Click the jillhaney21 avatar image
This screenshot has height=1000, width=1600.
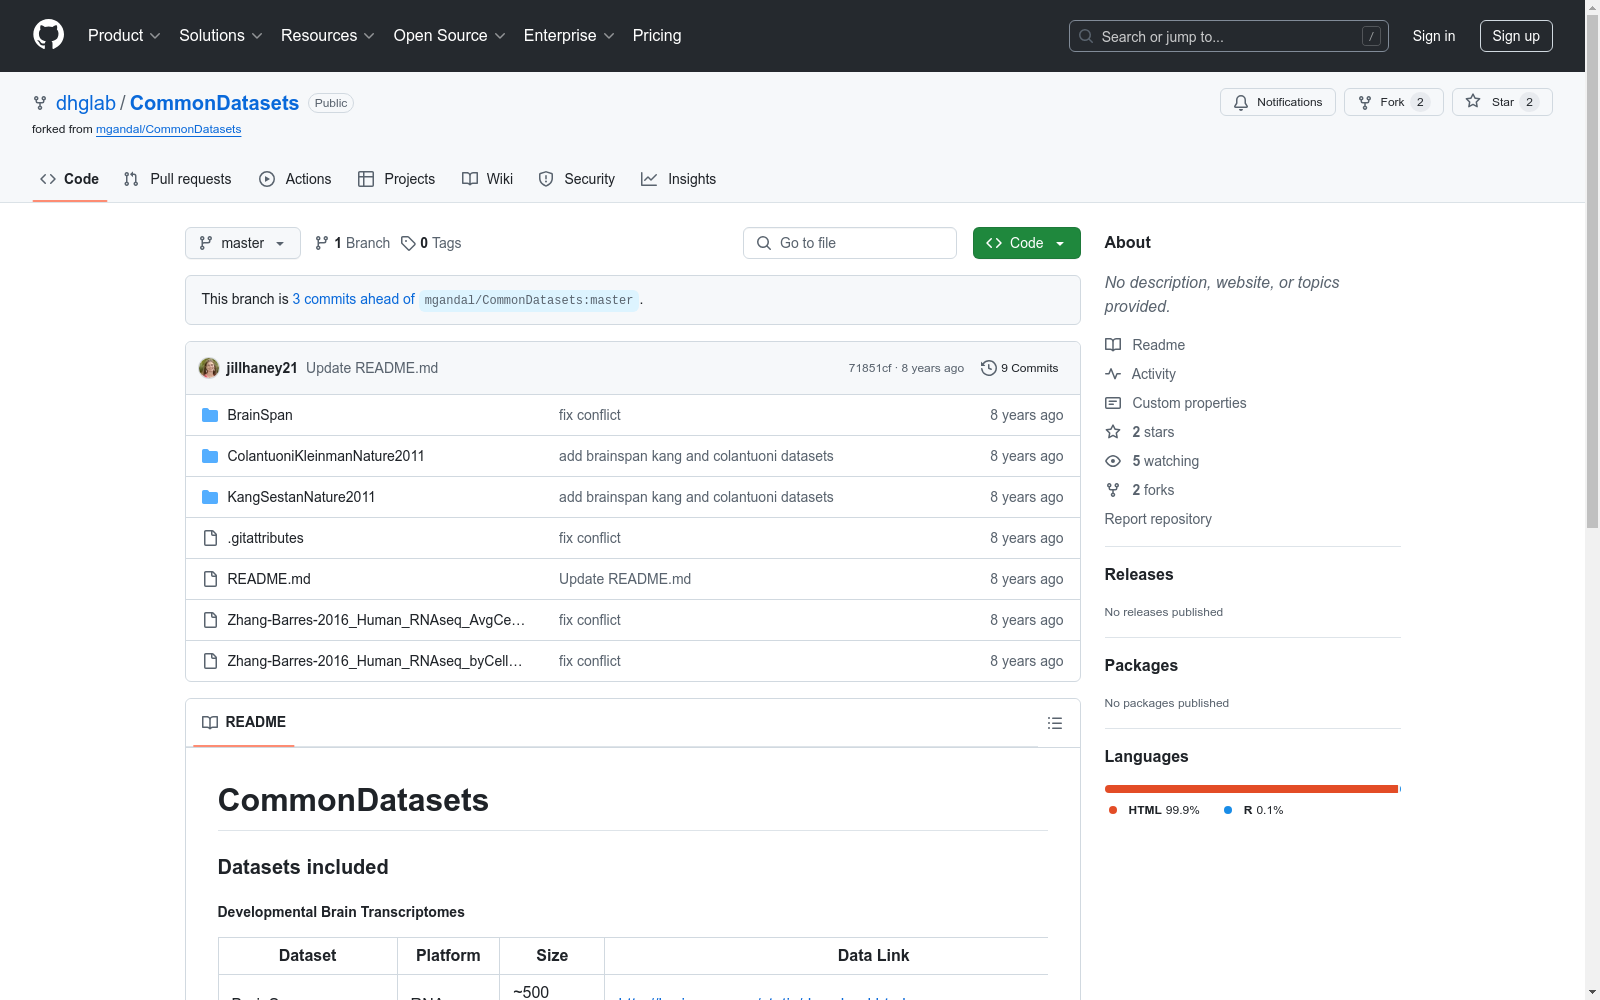coord(209,368)
